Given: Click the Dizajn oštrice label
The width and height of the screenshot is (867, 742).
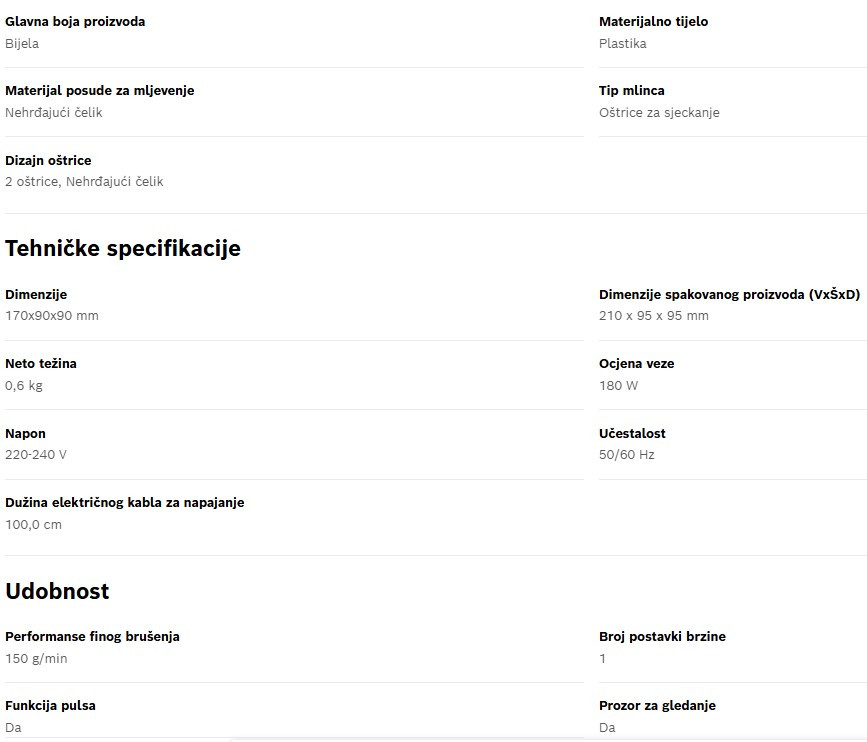Looking at the screenshot, I should (48, 160).
